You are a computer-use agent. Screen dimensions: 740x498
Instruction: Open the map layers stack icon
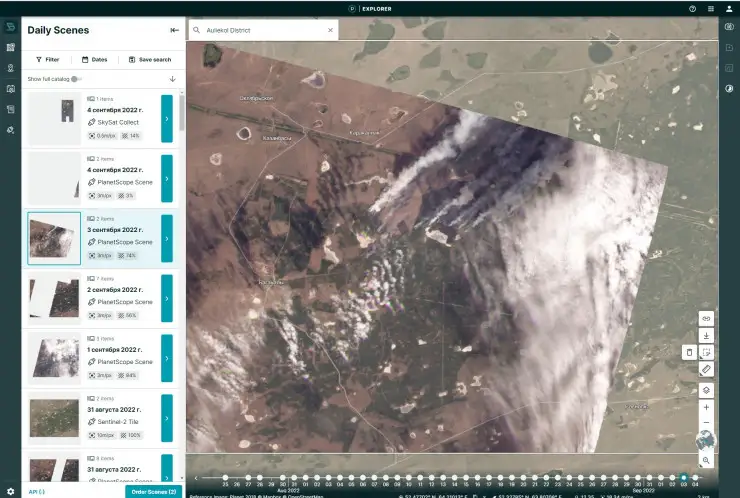point(706,389)
